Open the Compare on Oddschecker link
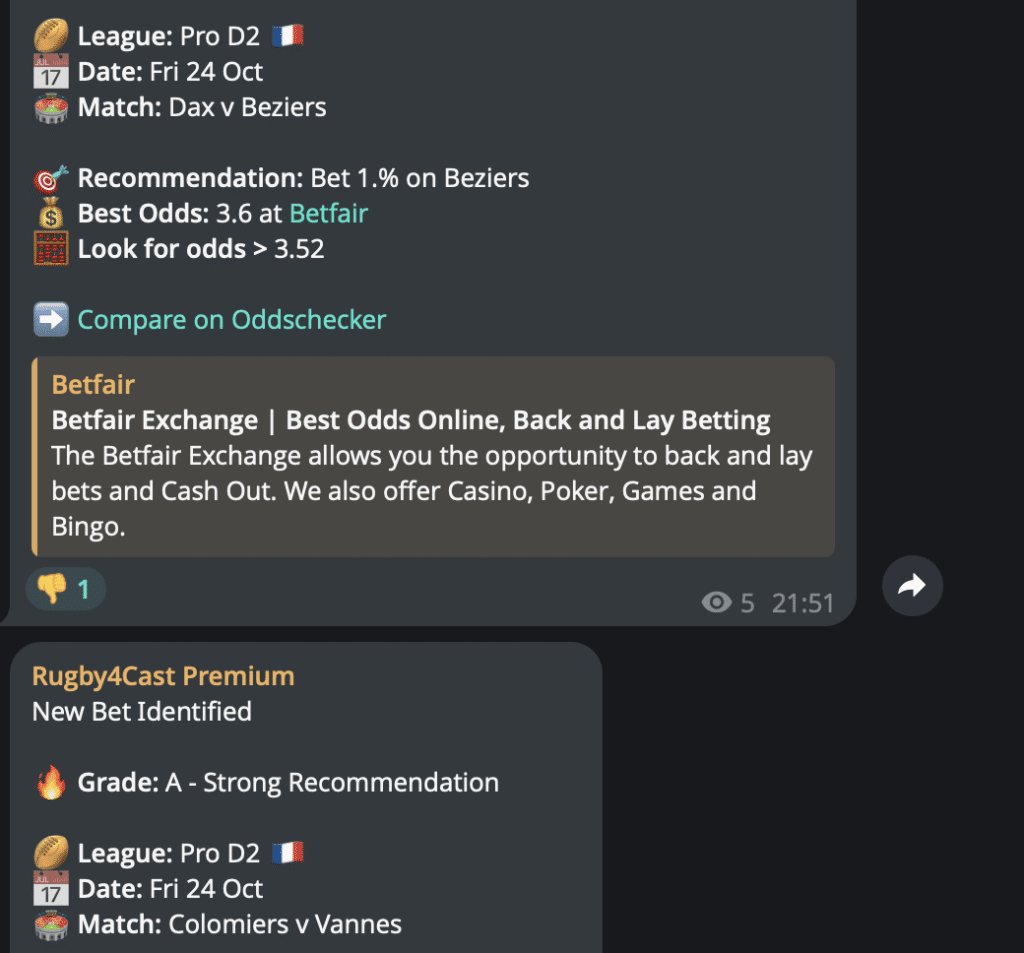This screenshot has height=953, width=1024. tap(231, 320)
